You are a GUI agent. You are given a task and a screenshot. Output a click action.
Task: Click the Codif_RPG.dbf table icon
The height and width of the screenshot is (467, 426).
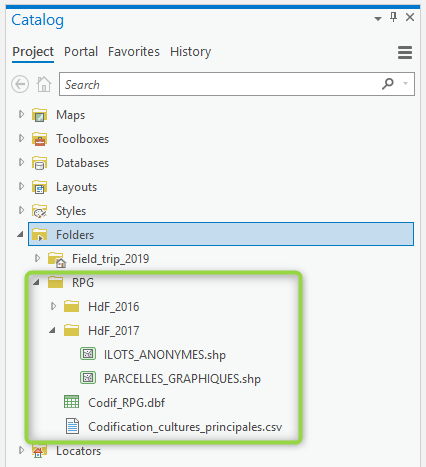coord(71,402)
